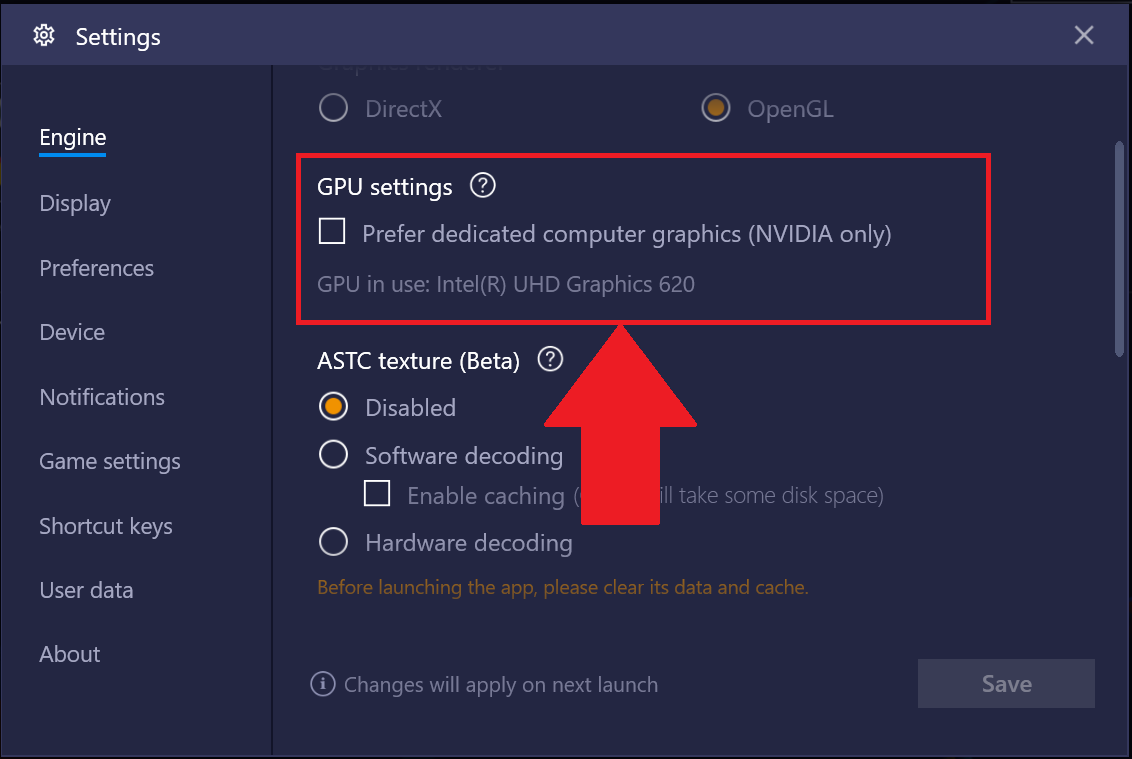This screenshot has height=759, width=1132.
Task: Click the Save button
Action: 1006,683
